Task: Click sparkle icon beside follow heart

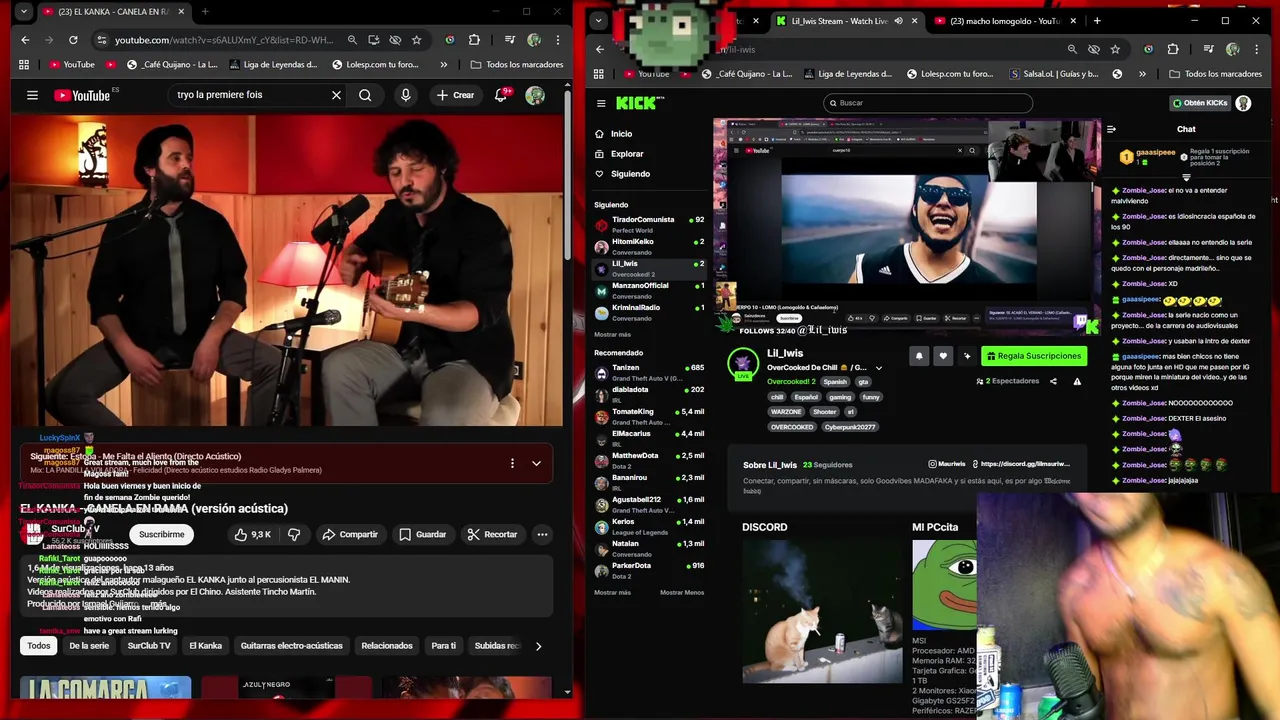Action: pos(967,356)
